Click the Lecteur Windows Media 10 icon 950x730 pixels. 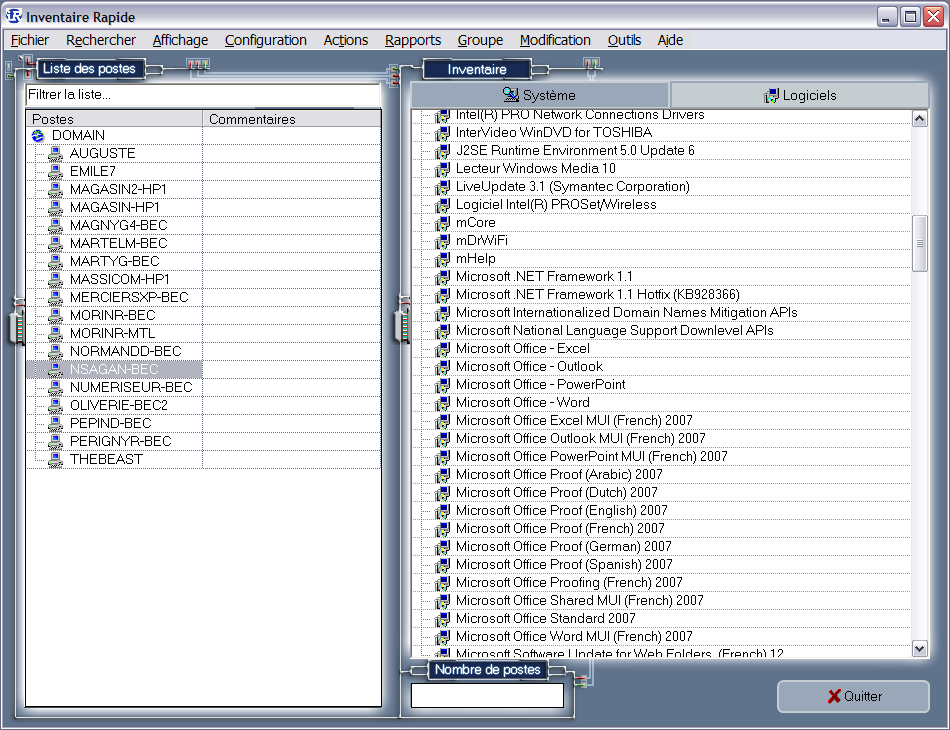[442, 168]
